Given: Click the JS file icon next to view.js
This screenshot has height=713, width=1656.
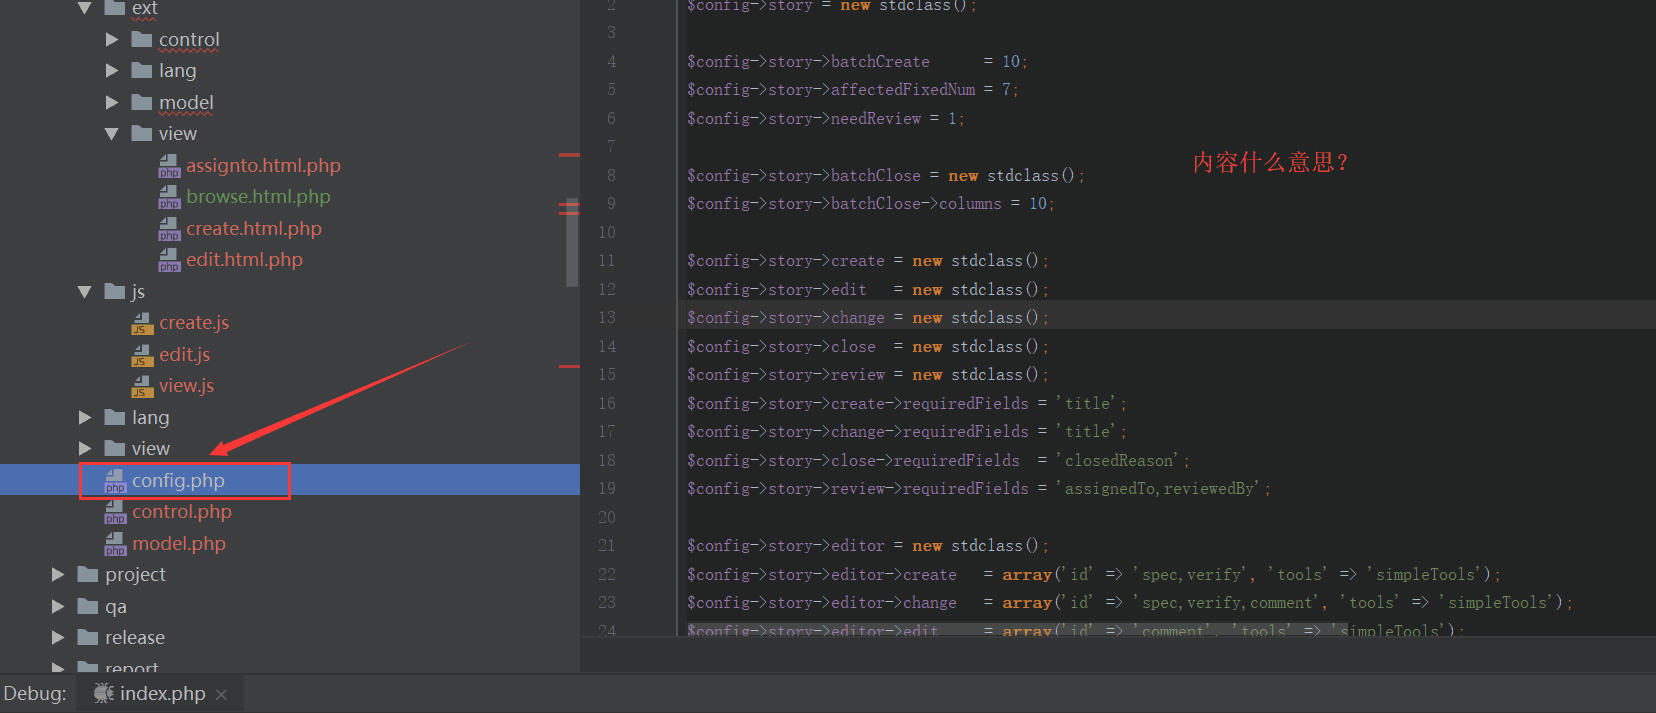Looking at the screenshot, I should pos(142,386).
